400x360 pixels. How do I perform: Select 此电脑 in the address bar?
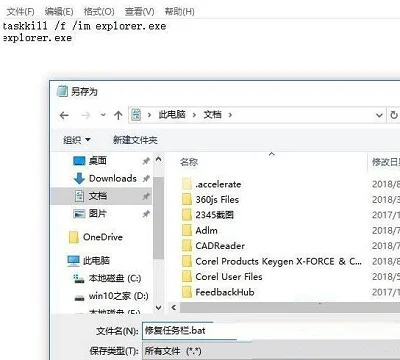(x=172, y=115)
